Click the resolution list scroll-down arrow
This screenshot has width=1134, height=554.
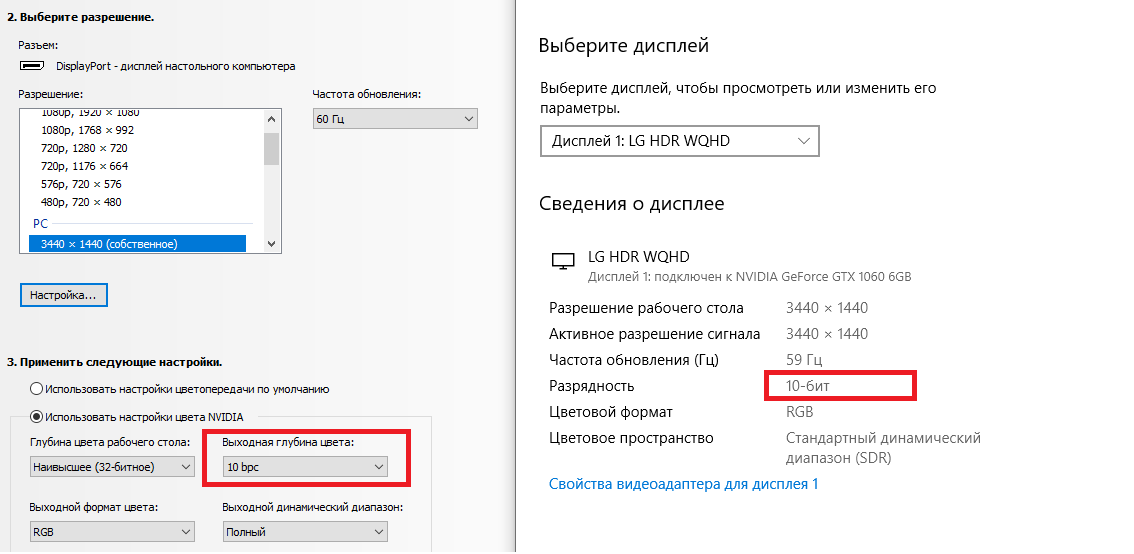point(271,243)
